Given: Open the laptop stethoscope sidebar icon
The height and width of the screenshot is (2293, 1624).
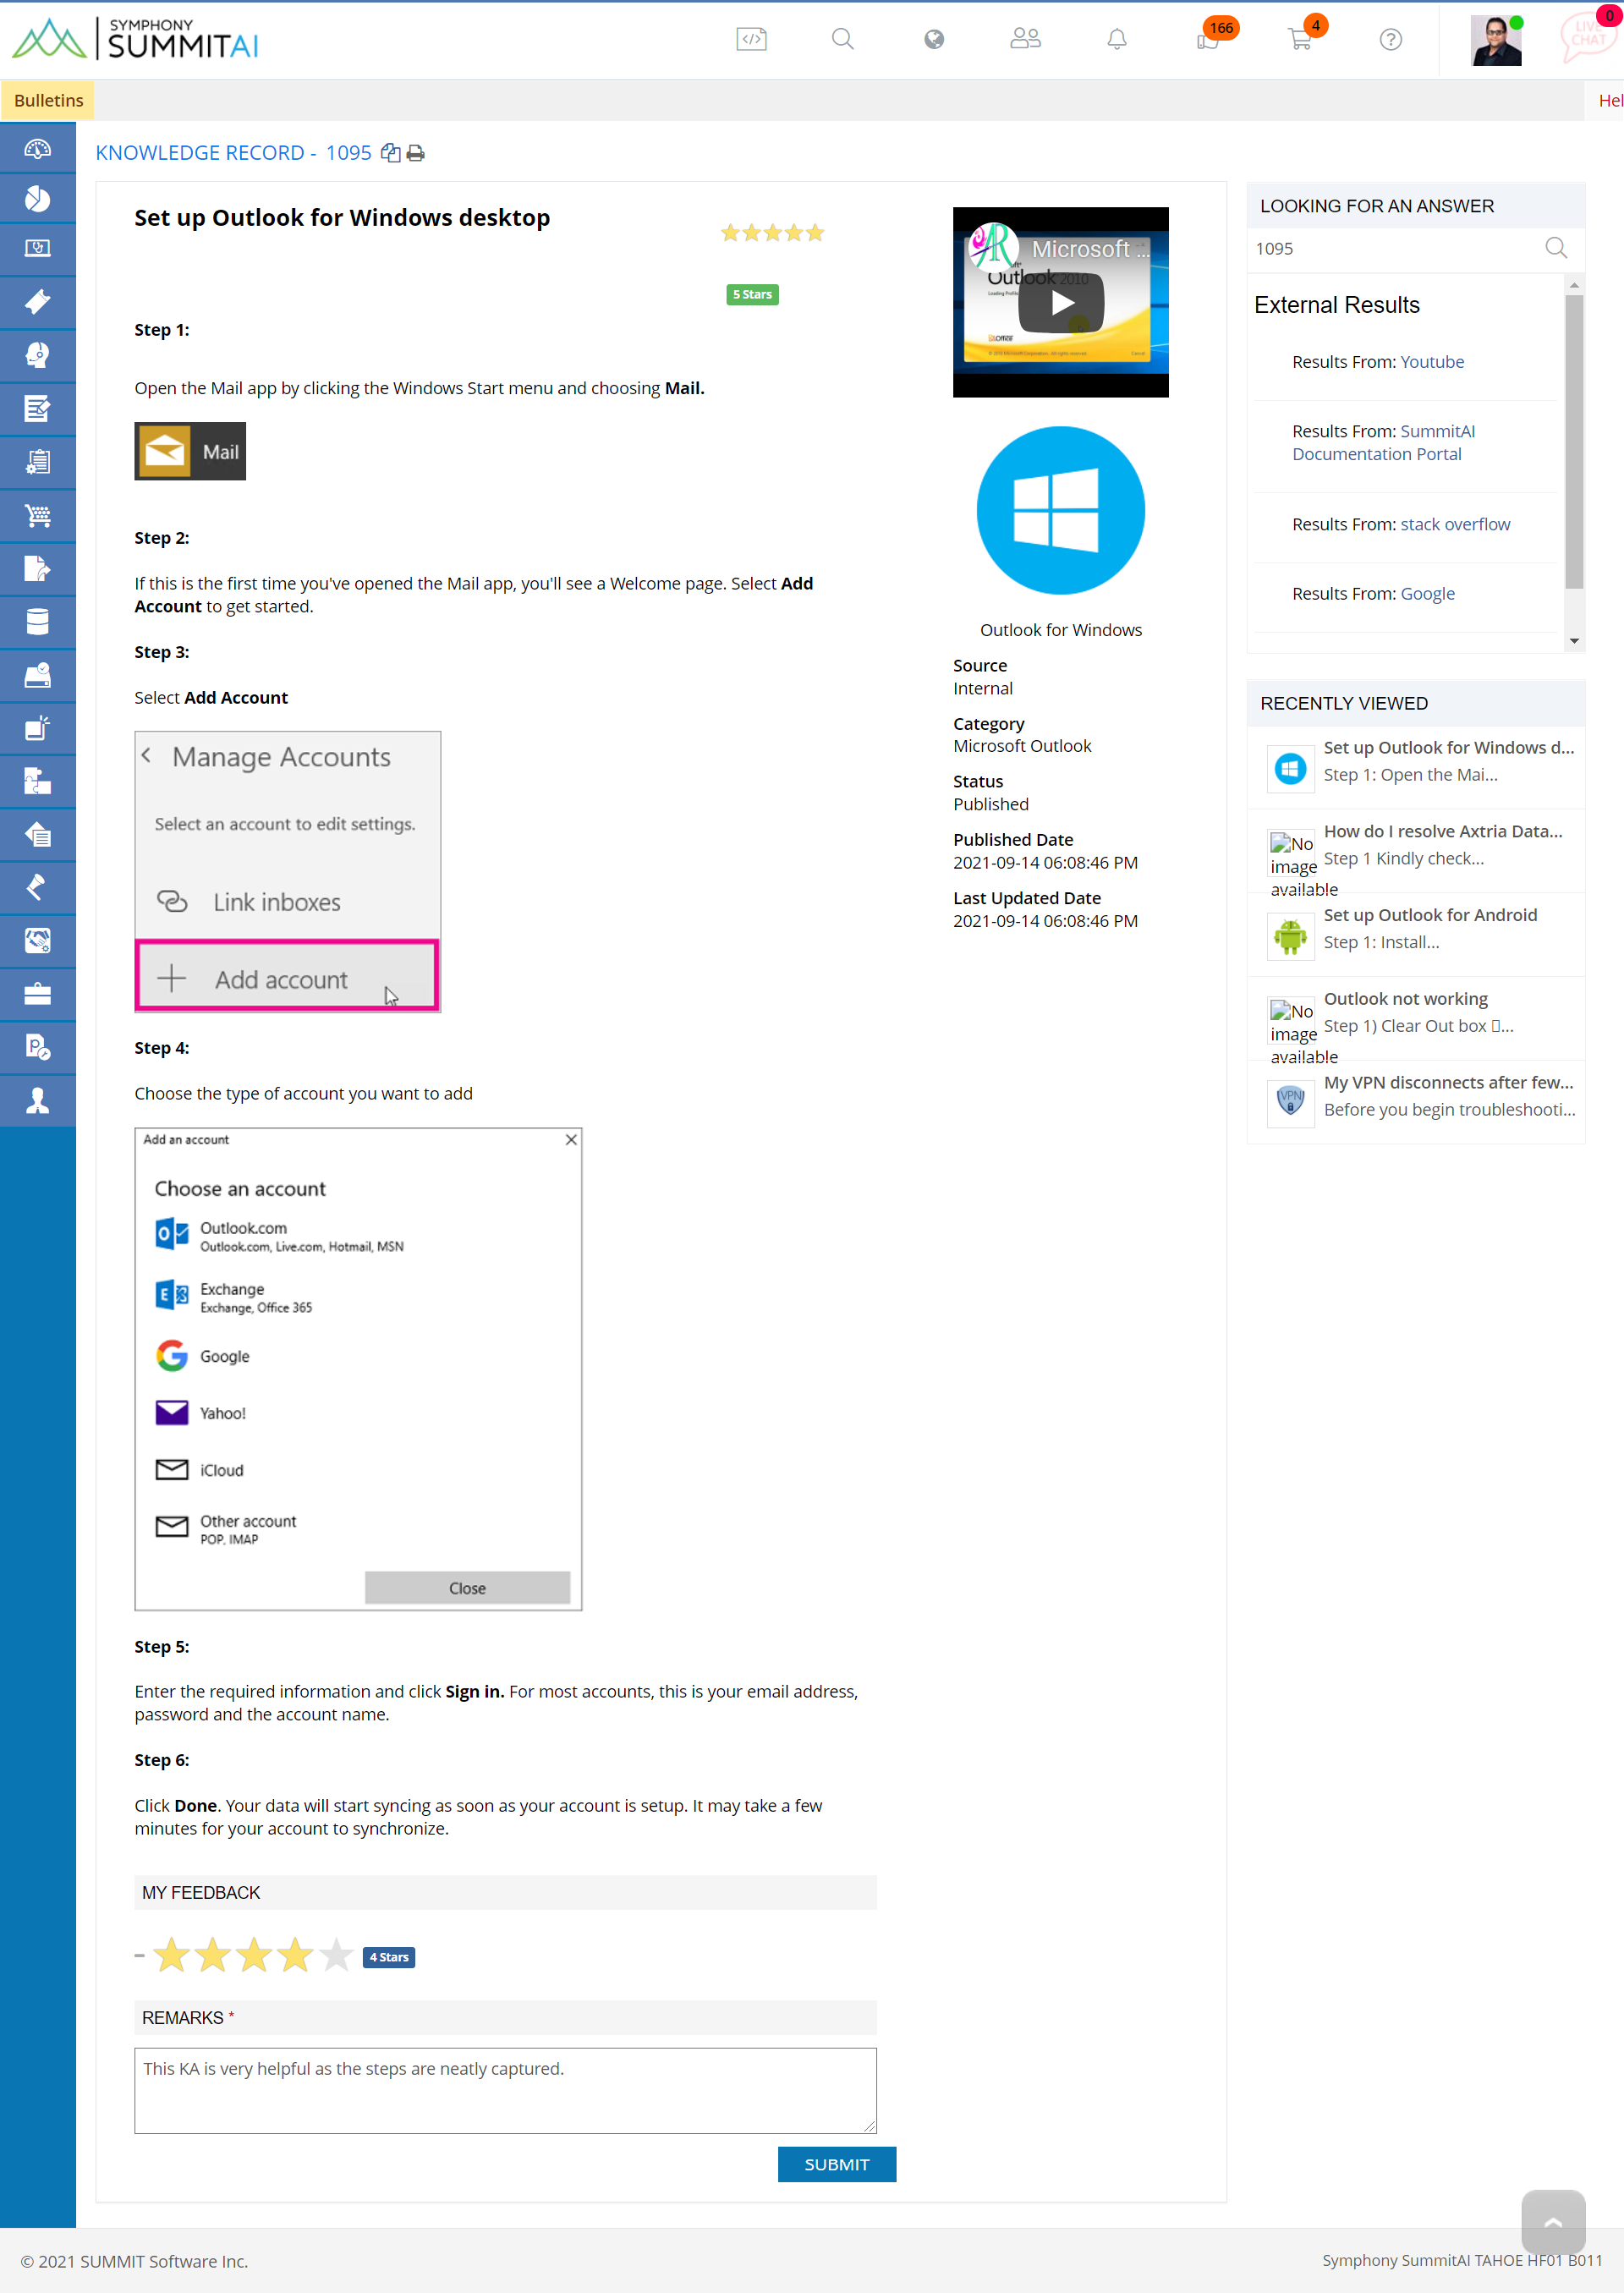Looking at the screenshot, I should [x=37, y=249].
